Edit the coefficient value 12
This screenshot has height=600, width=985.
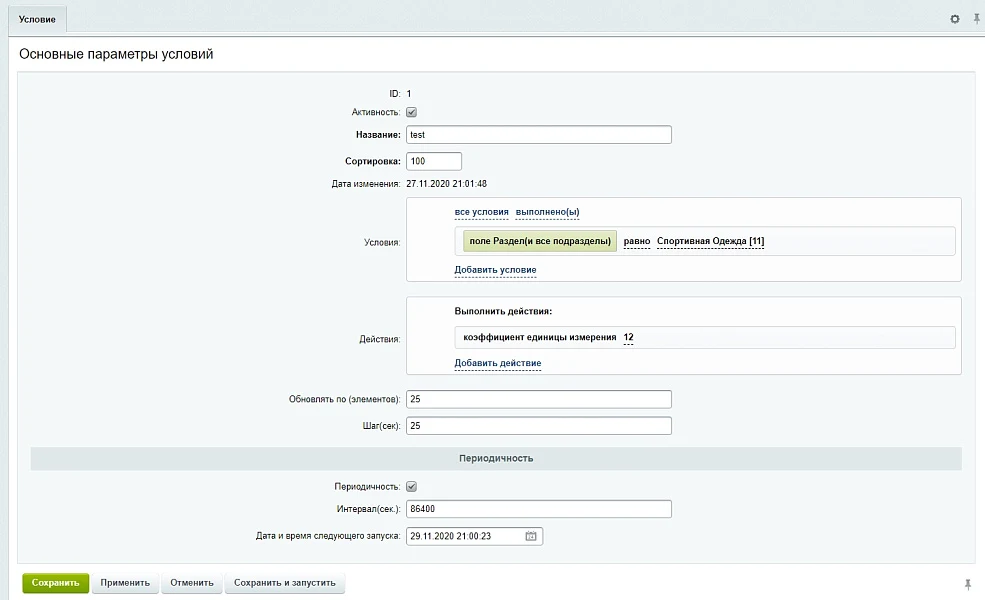pyautogui.click(x=628, y=337)
